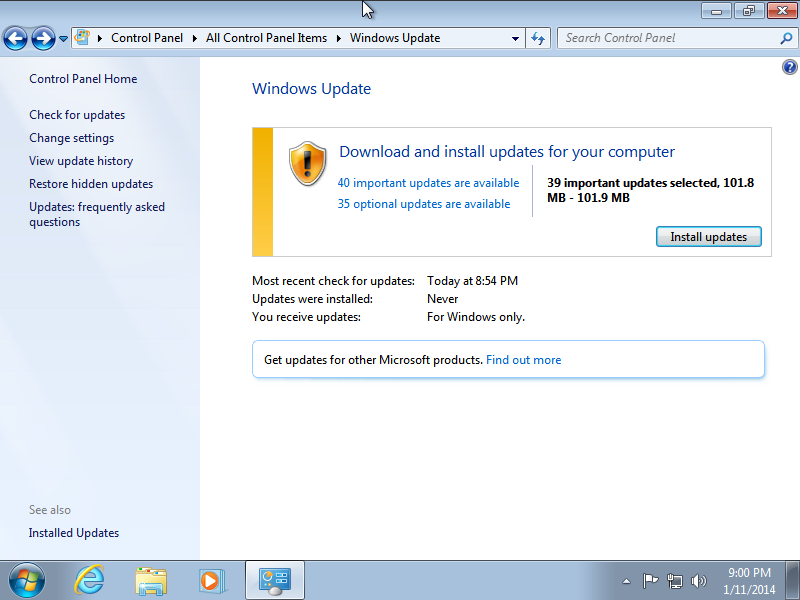This screenshot has width=800, height=600.
Task: Close the Windows Update window
Action: click(782, 11)
